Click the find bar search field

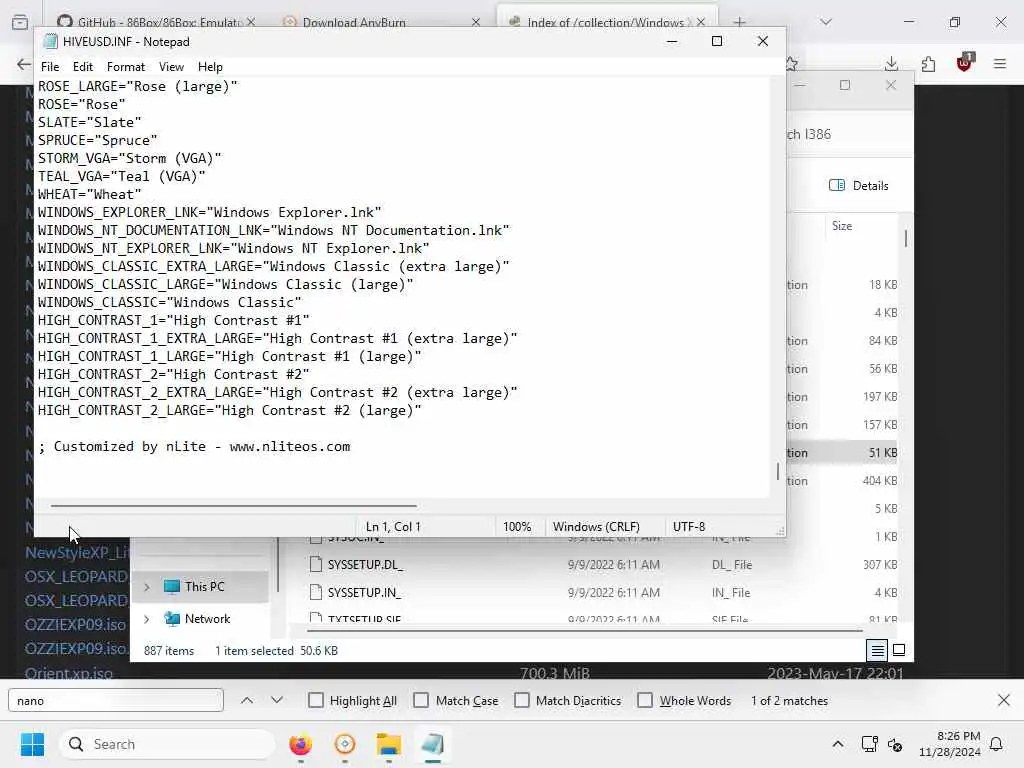pos(116,700)
